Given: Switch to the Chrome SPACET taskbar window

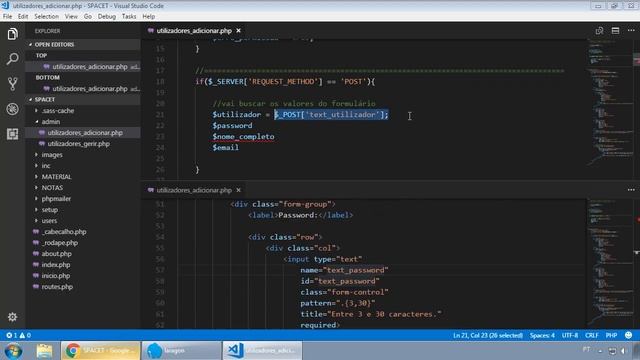Looking at the screenshot, I should (x=100, y=351).
